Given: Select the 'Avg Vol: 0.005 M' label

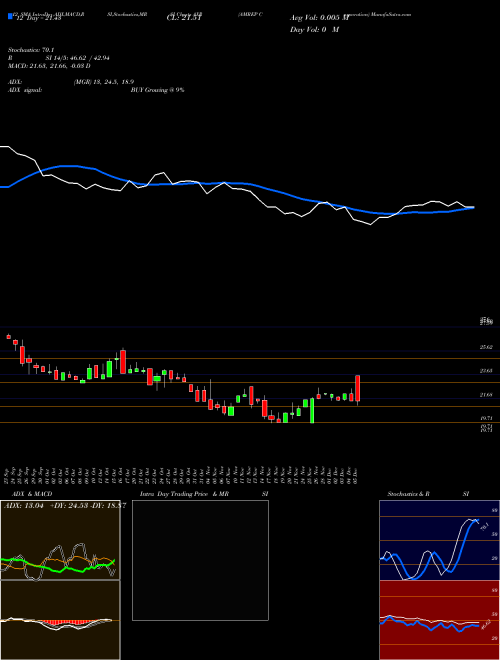Looking at the screenshot, I should (320, 18).
